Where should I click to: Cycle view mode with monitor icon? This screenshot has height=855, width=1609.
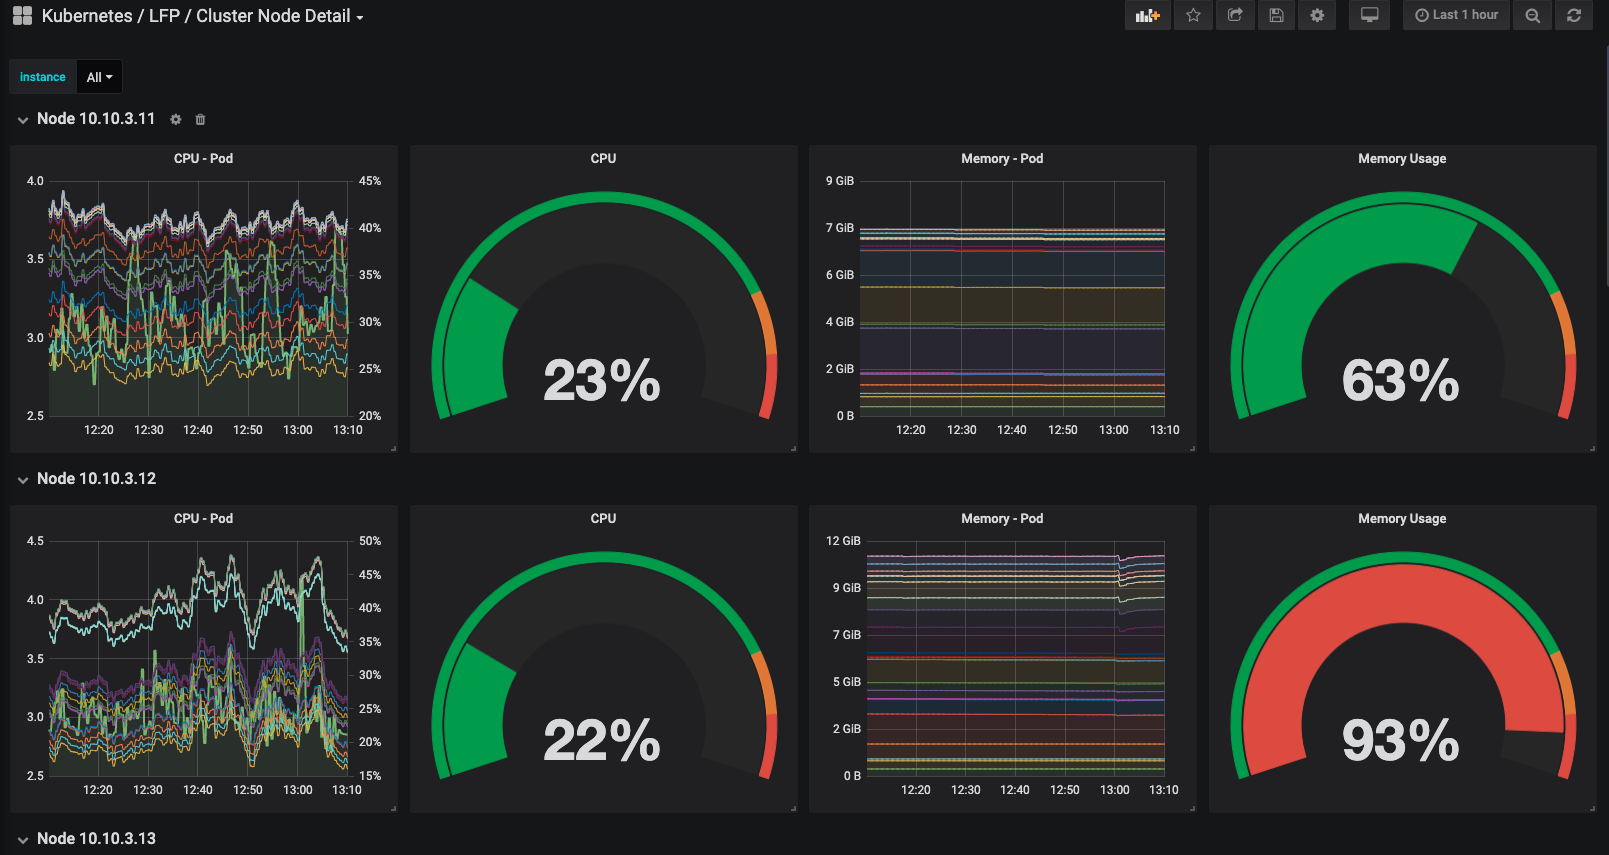pyautogui.click(x=1370, y=15)
